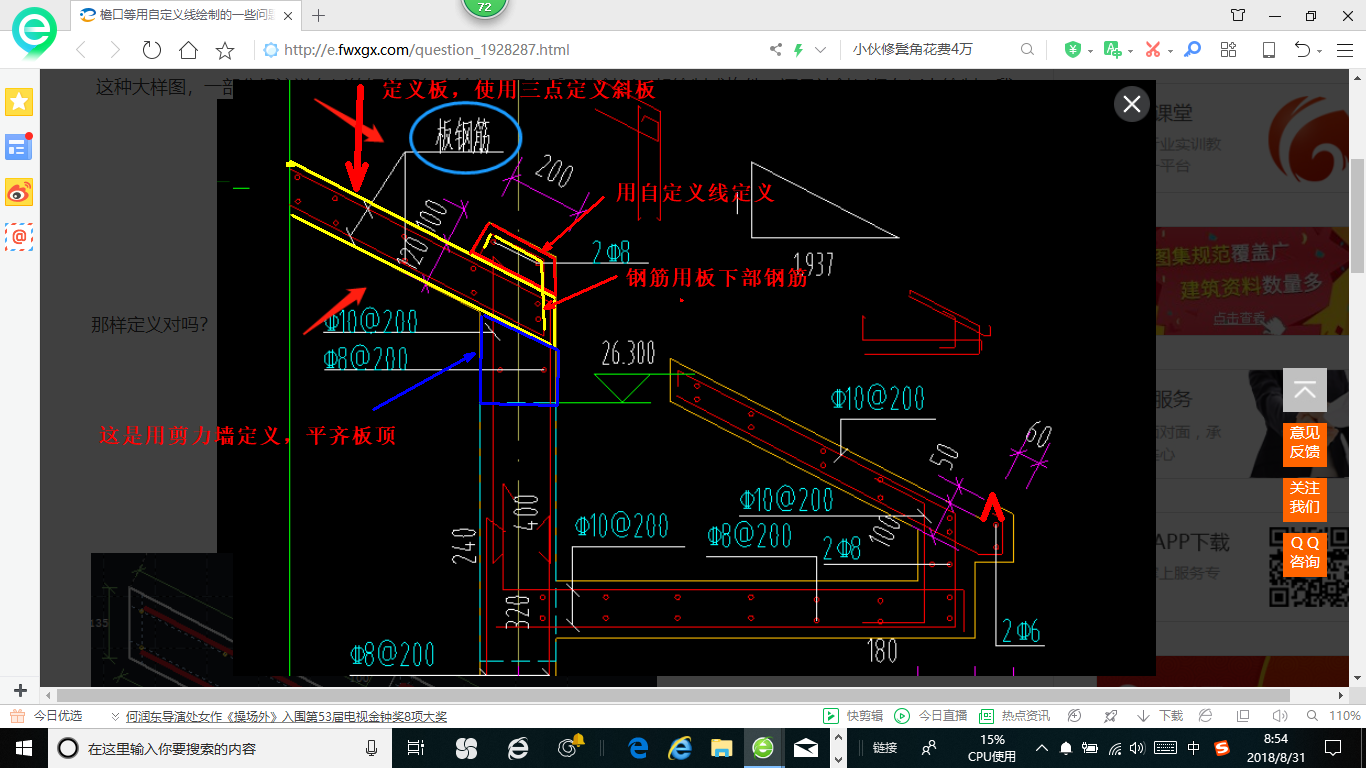The image size is (1366, 768).
Task: Click the red scissors screenshot icon
Action: coord(1153,50)
